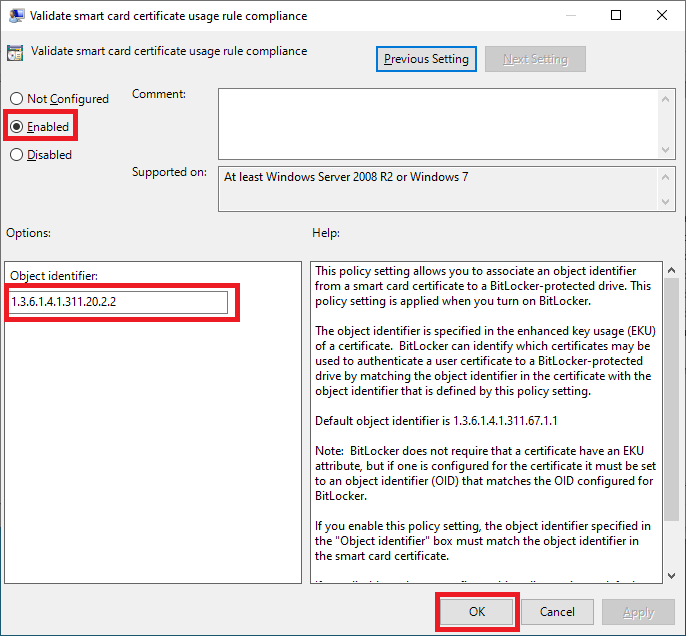
Task: Click the Apply button
Action: point(638,612)
